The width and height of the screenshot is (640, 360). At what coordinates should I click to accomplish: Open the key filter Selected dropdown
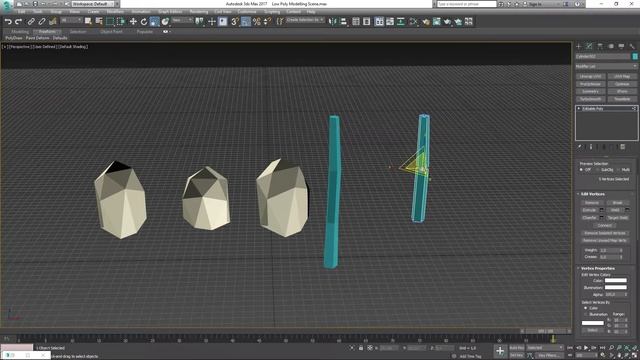click(544, 348)
